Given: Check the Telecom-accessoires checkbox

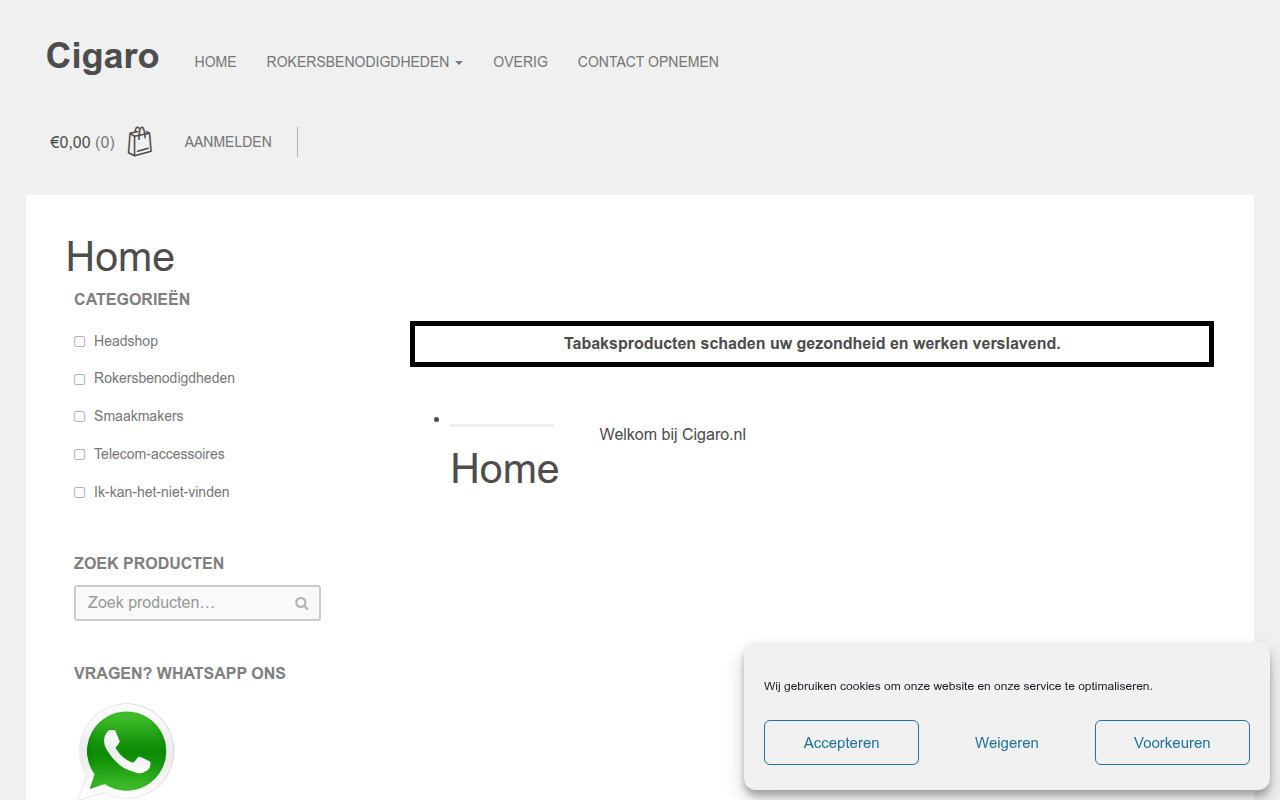Looking at the screenshot, I should pyautogui.click(x=80, y=455).
